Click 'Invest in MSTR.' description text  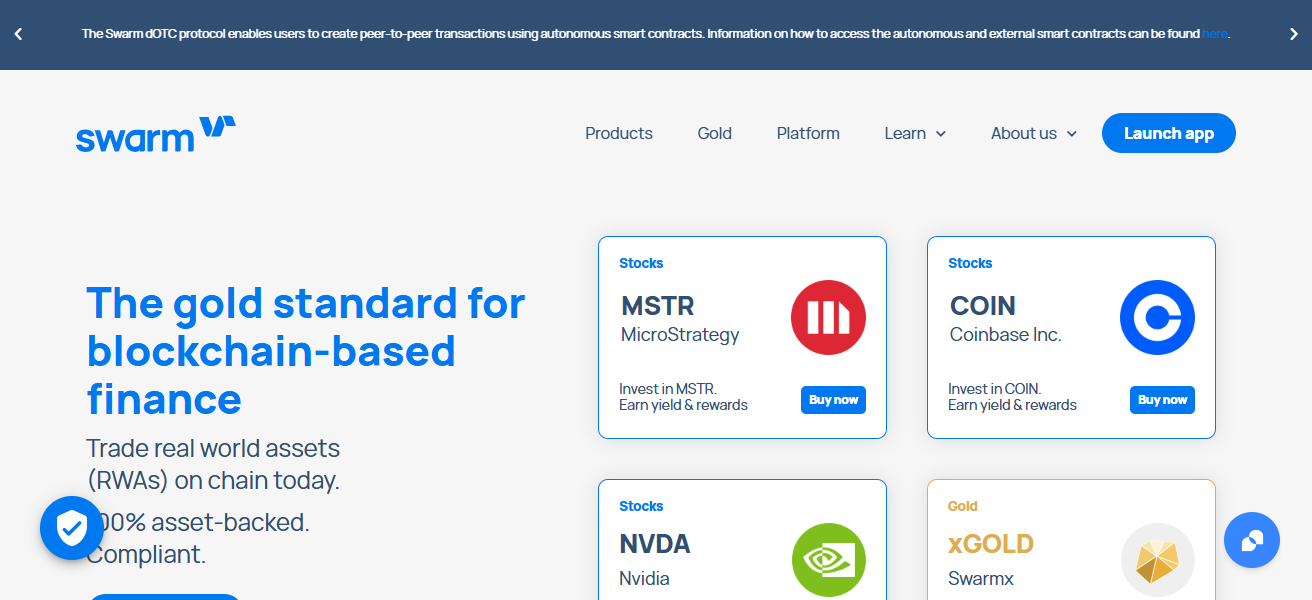pyautogui.click(x=668, y=389)
